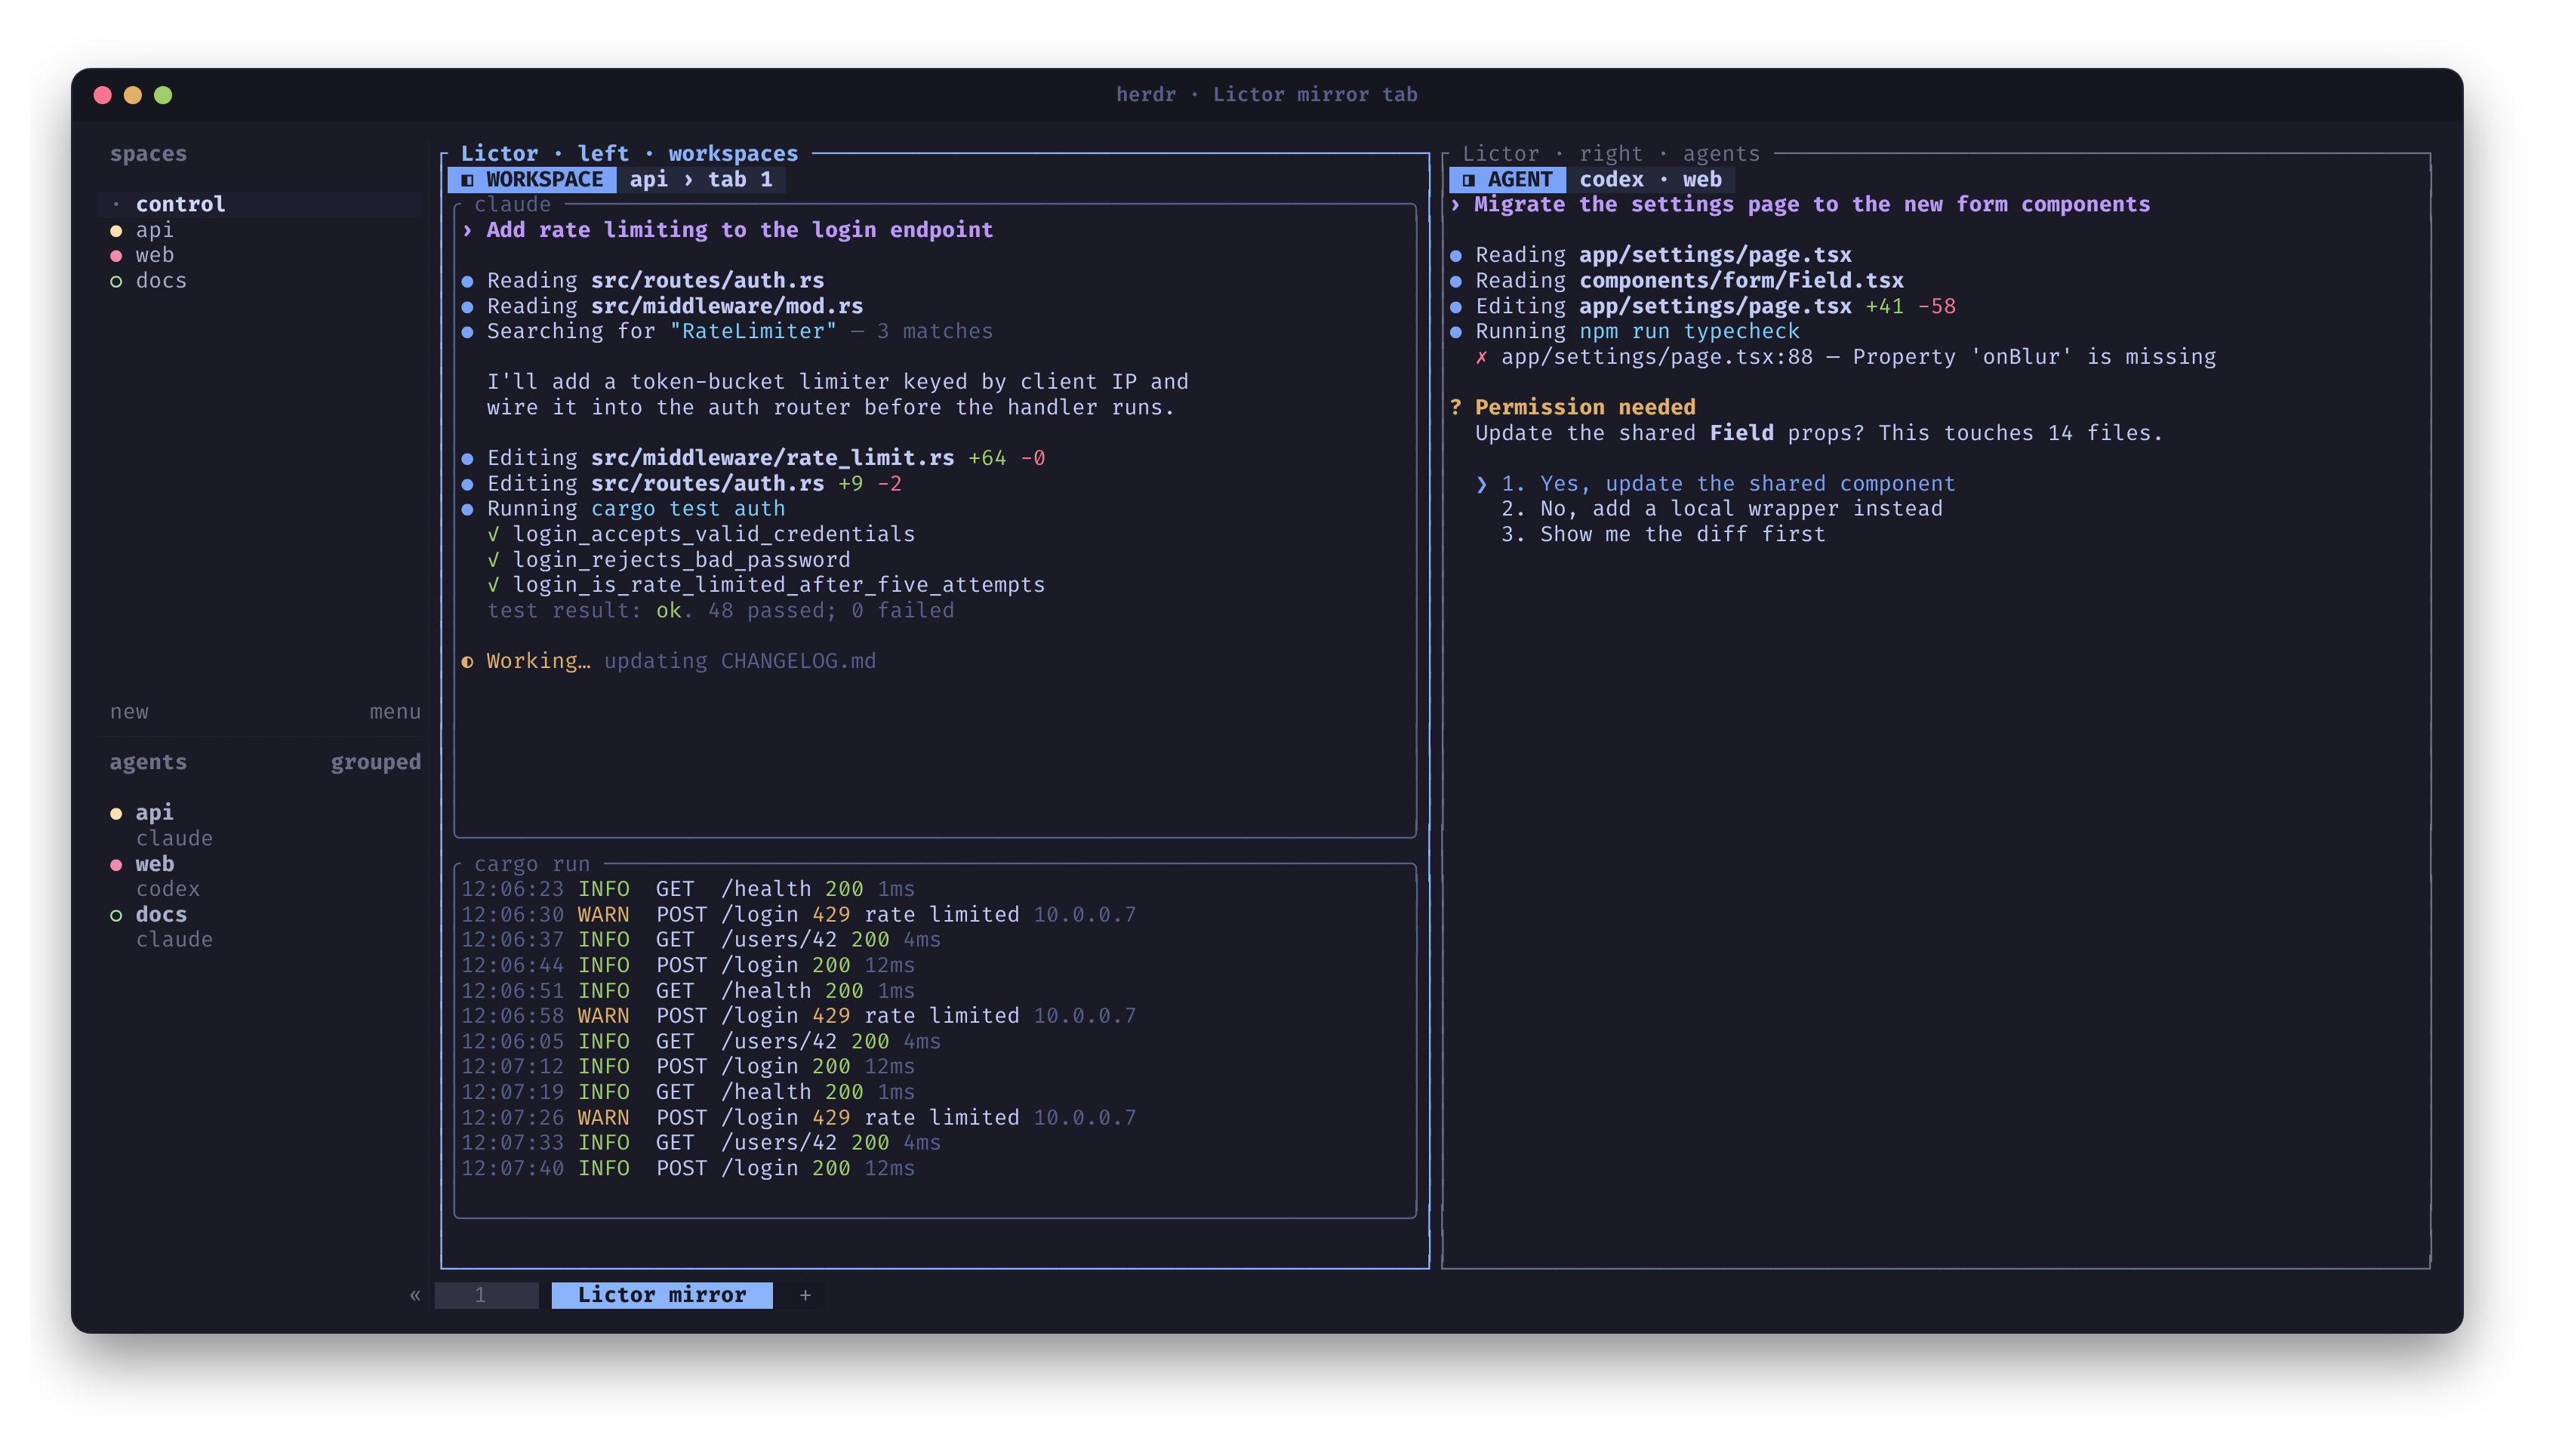Click the red status dot beside web space

coord(116,256)
